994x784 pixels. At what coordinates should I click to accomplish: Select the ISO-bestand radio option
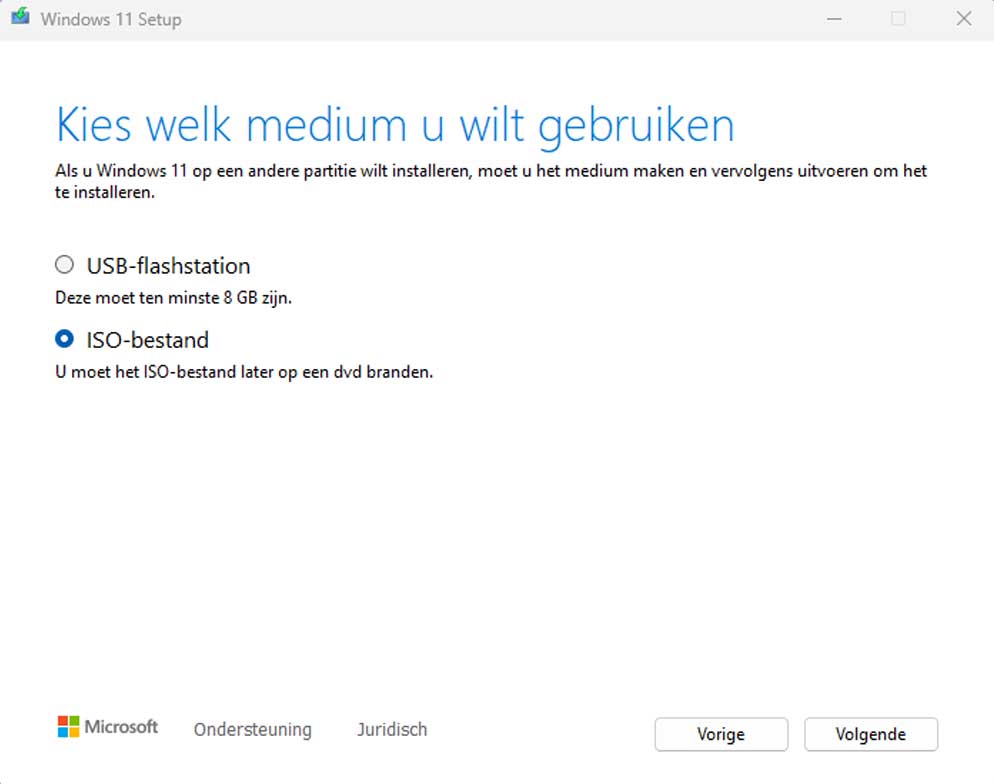pyautogui.click(x=64, y=339)
